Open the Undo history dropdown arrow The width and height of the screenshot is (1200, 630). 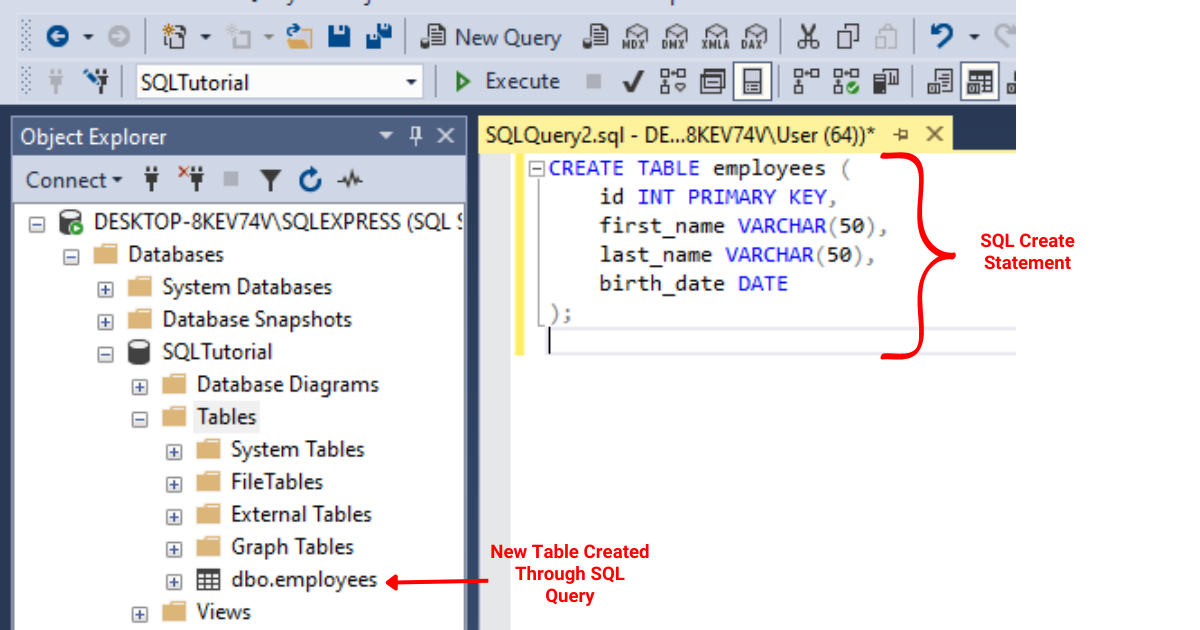pos(974,38)
